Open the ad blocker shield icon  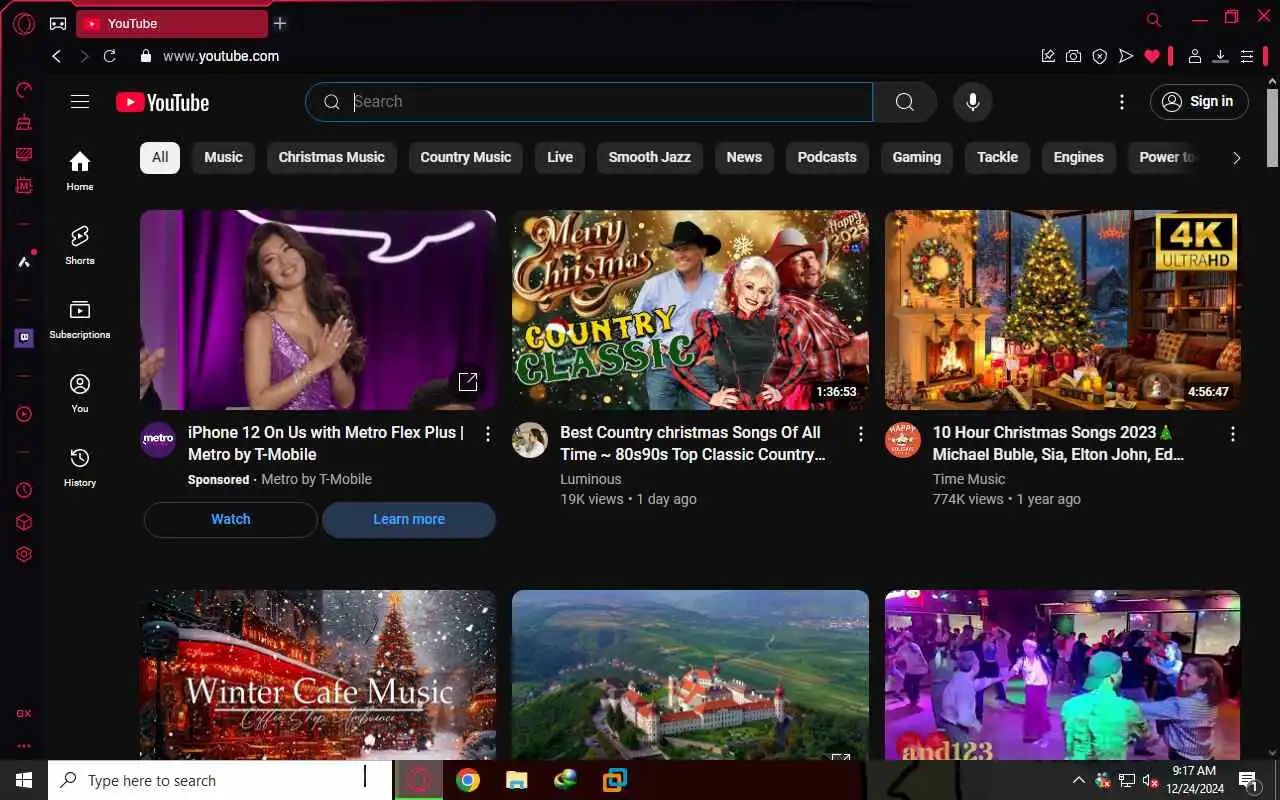click(x=1100, y=56)
